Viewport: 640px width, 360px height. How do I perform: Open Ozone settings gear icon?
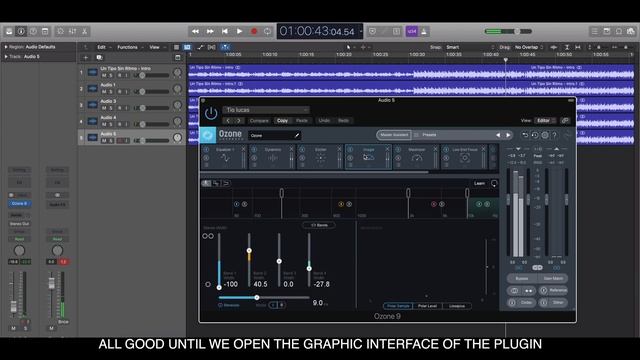pos(545,135)
